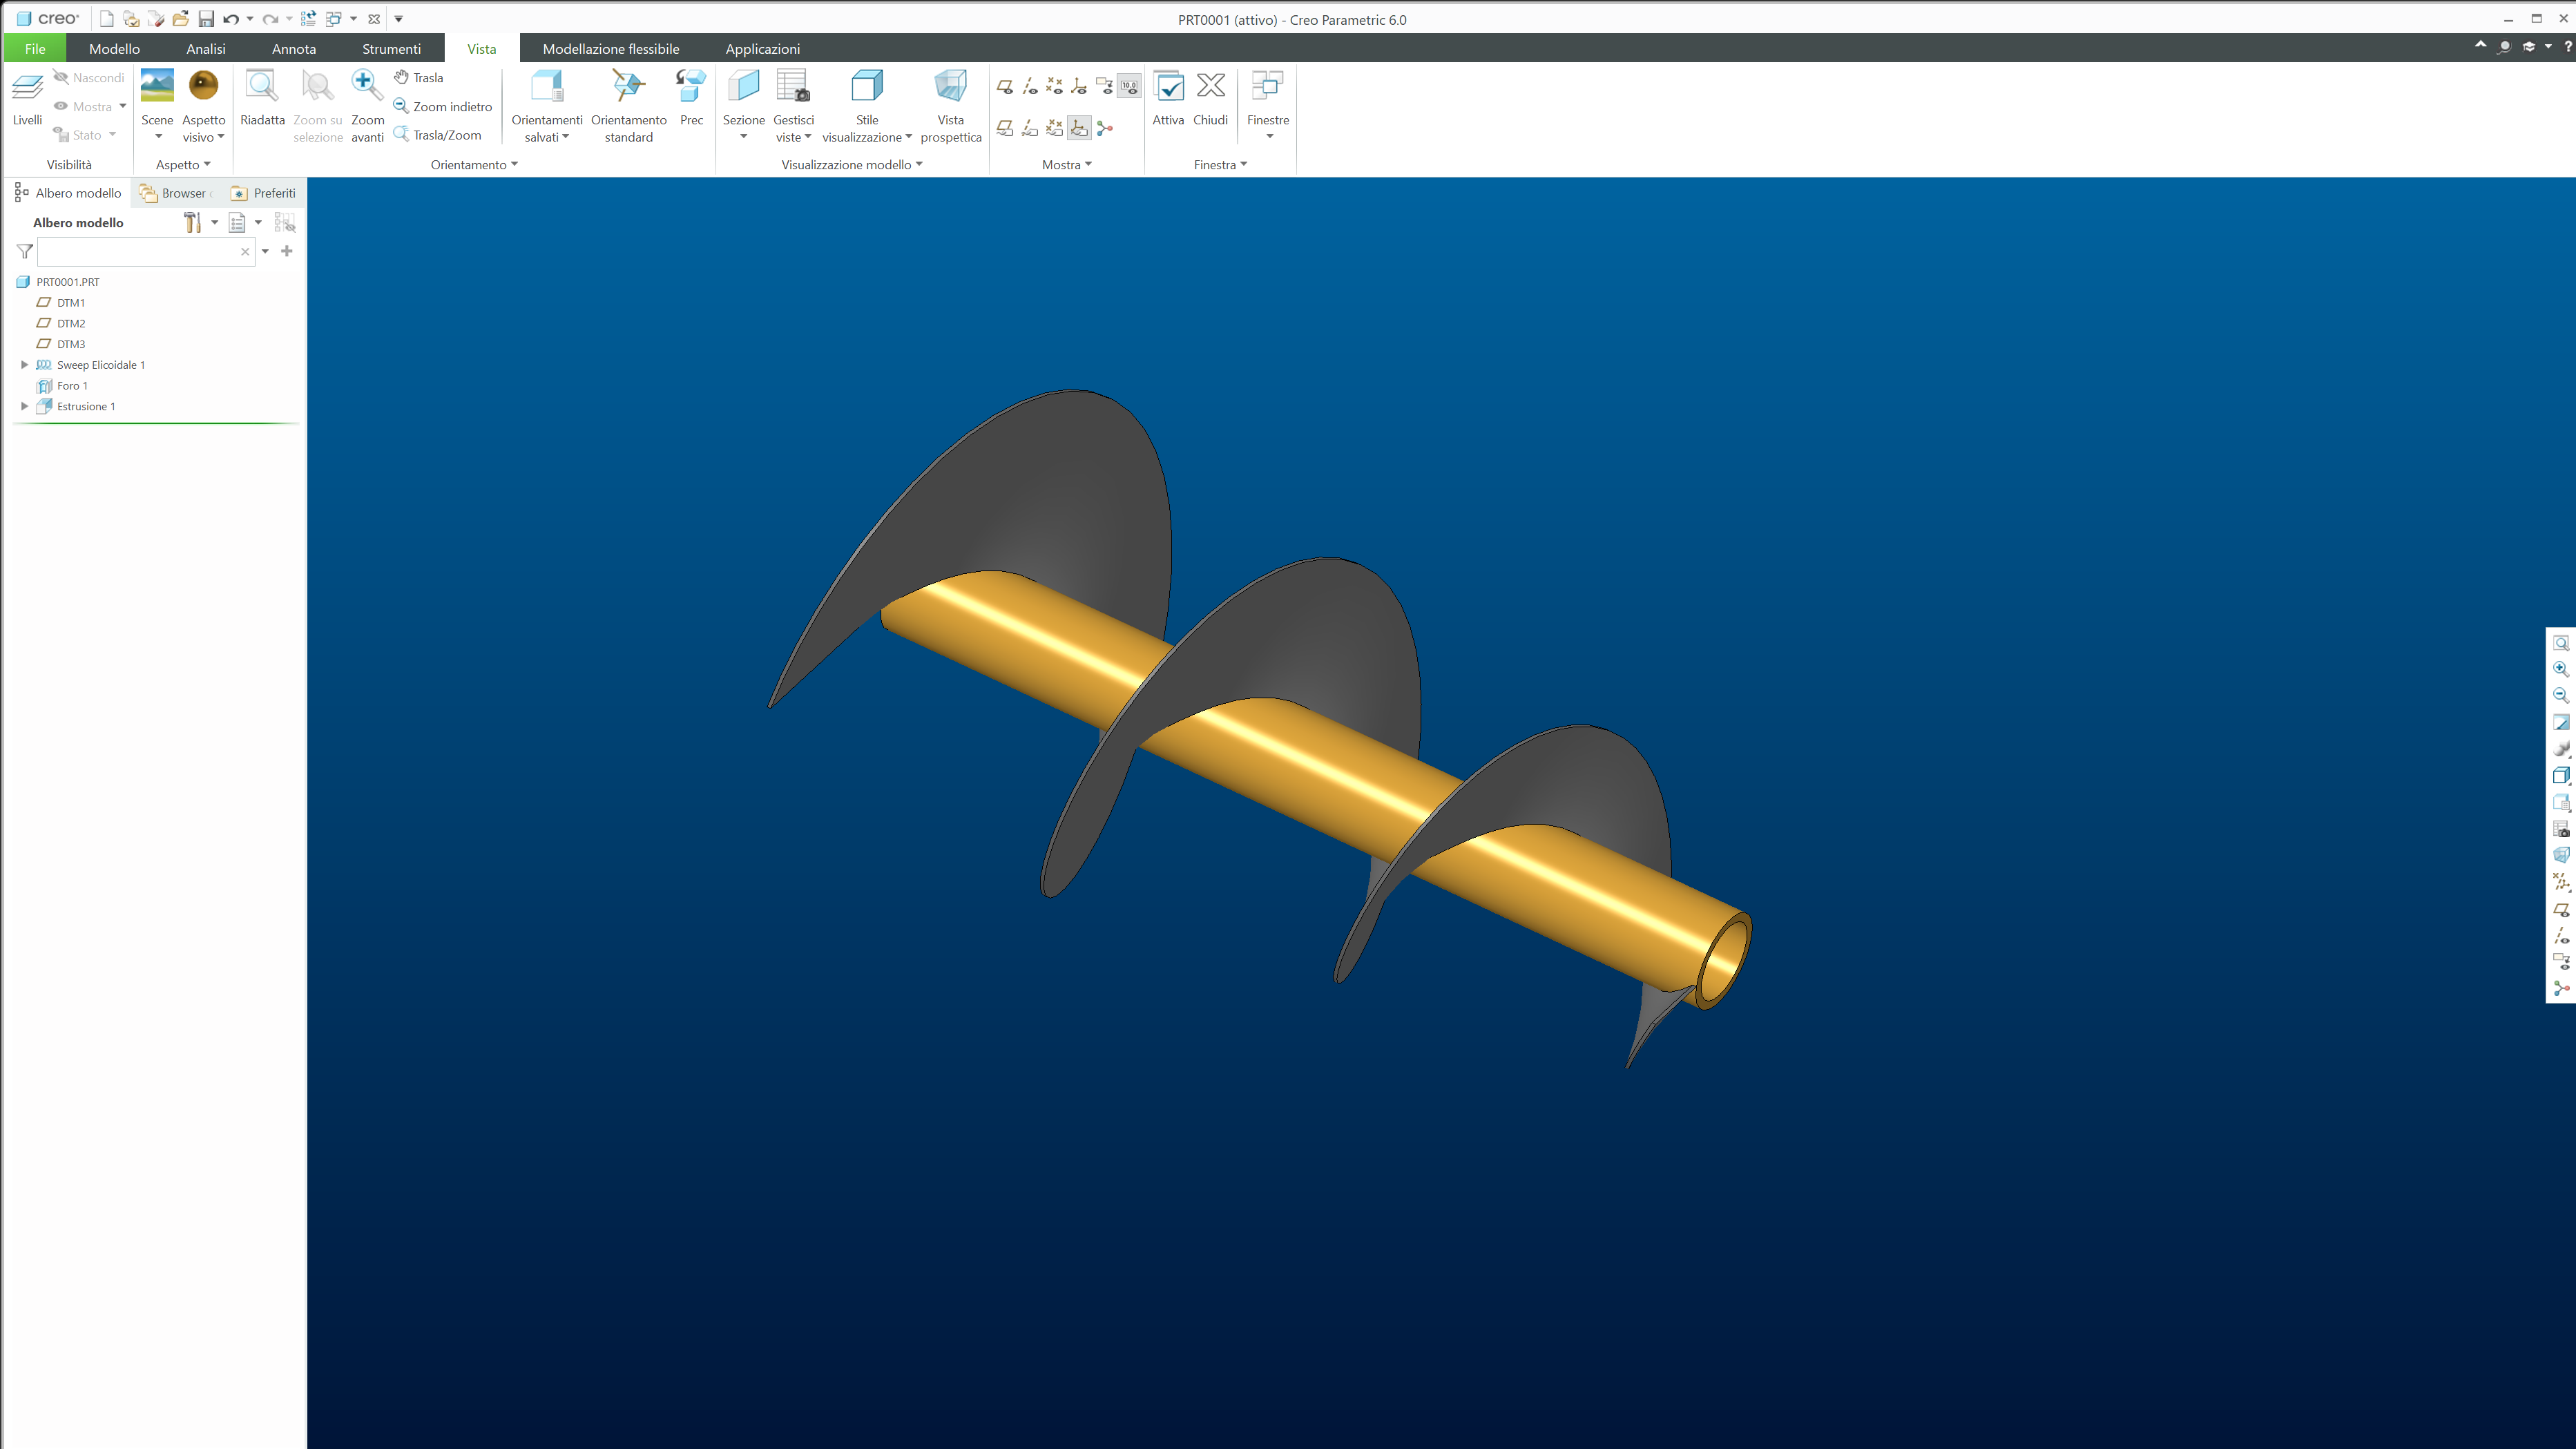Toggle datum plane display in ribbon

[x=1005, y=87]
